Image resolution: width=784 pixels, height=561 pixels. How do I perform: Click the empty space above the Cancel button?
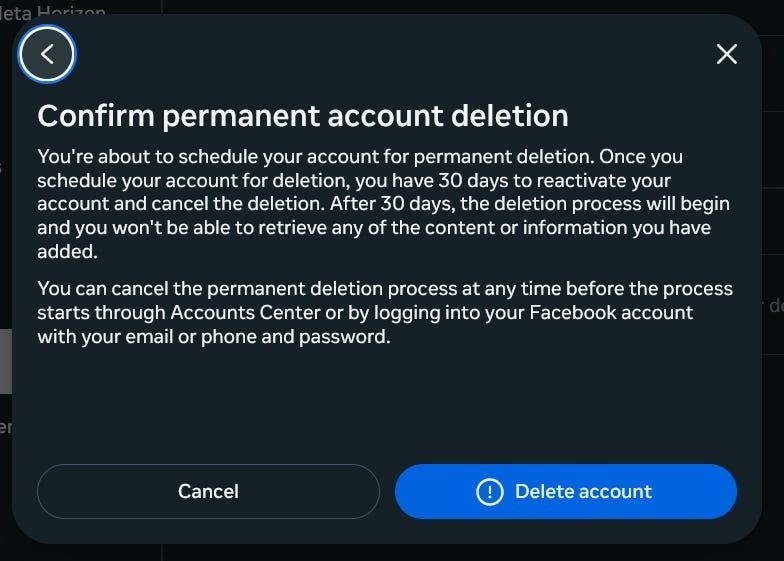tap(208, 420)
